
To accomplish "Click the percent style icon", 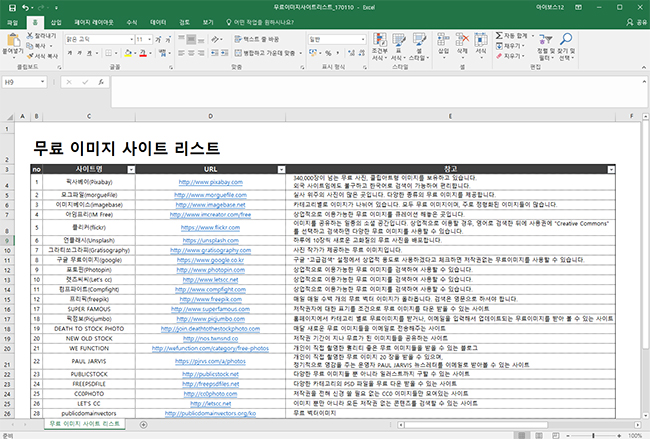I will click(328, 53).
